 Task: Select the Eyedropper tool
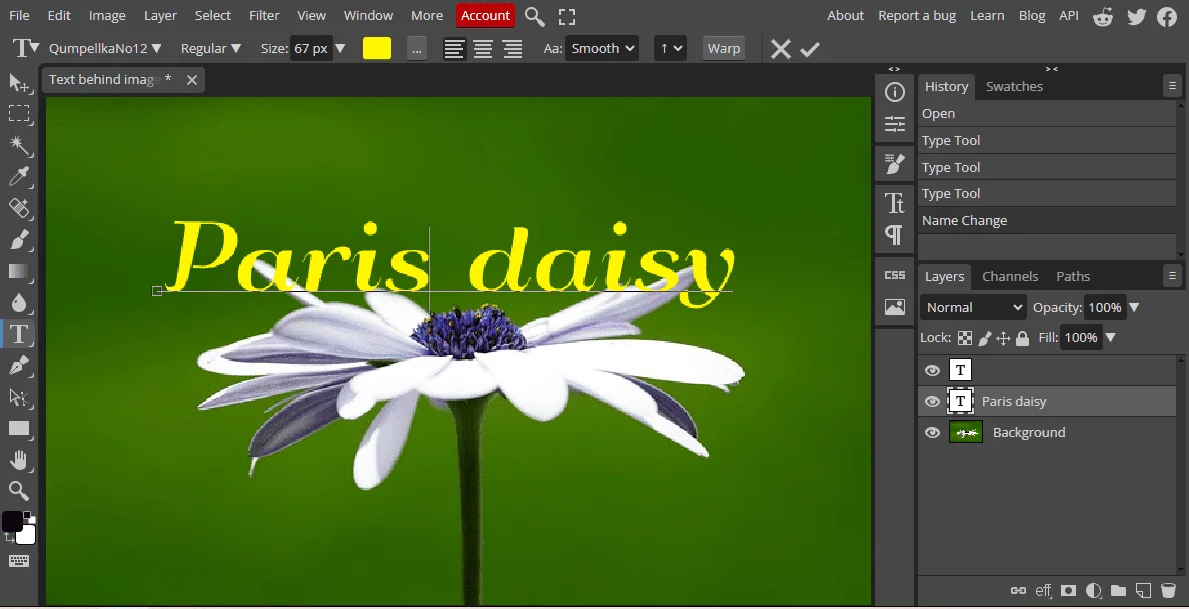[19, 177]
